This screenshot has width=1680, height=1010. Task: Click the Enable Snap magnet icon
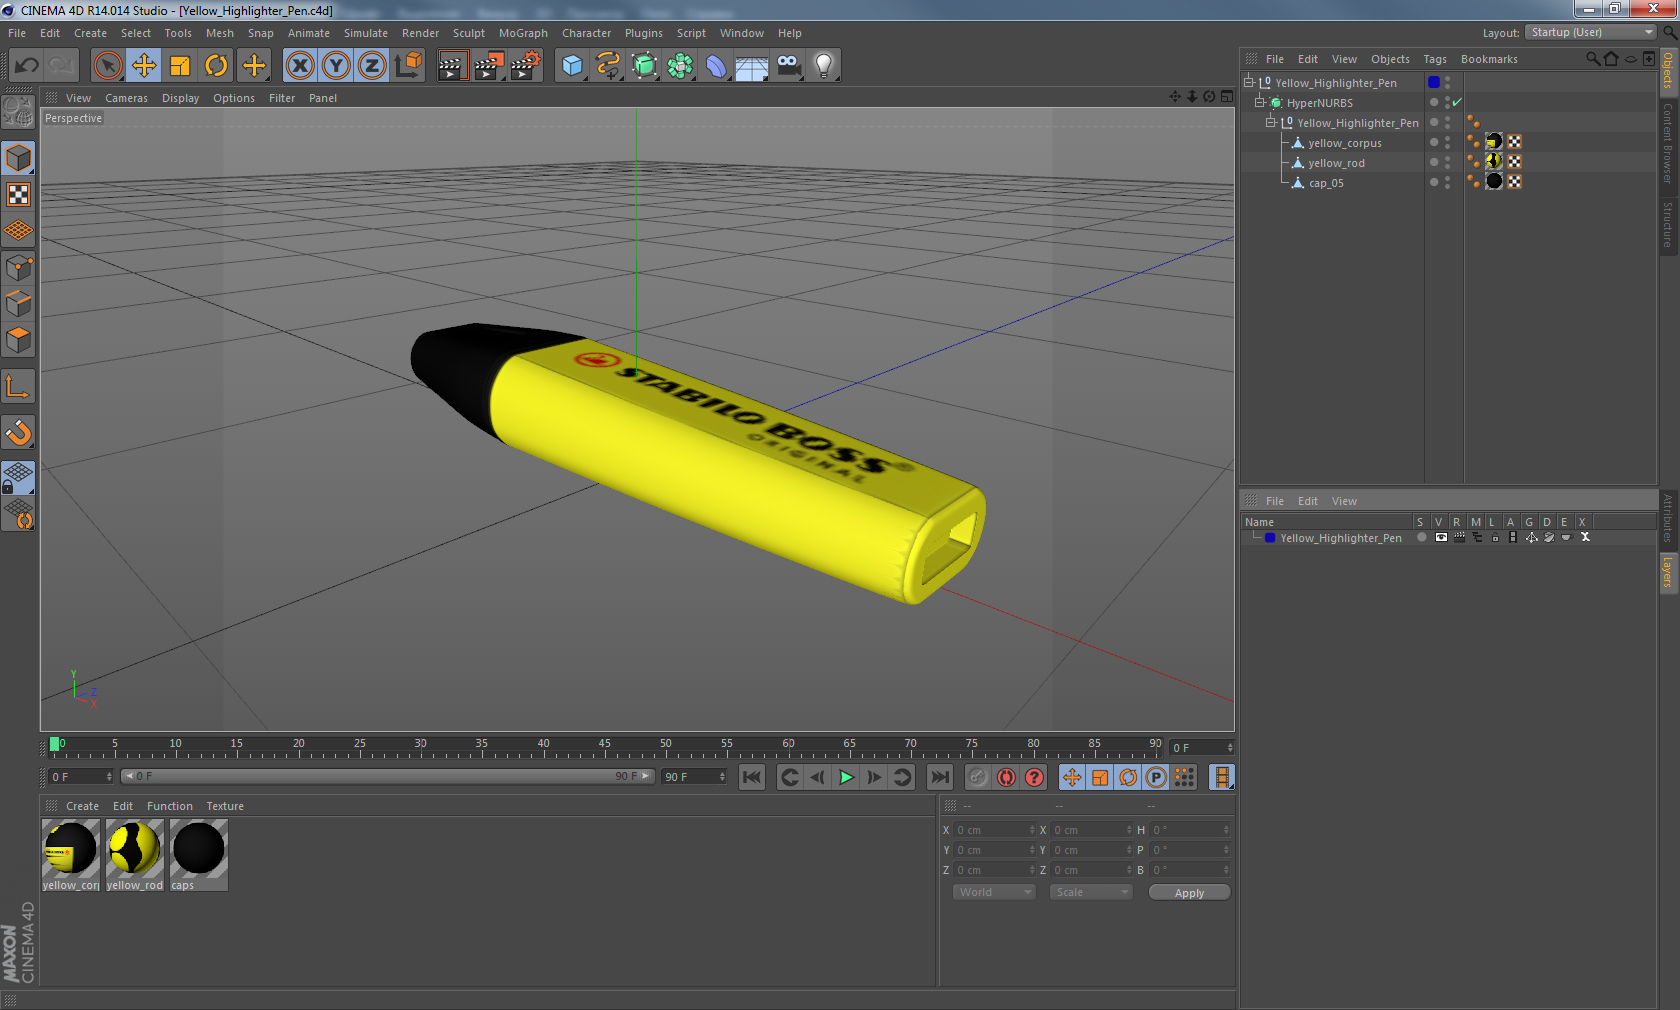[x=18, y=433]
